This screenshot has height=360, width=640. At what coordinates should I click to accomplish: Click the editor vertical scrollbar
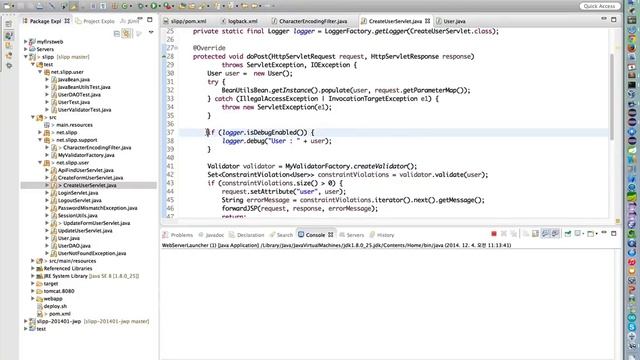[612, 97]
